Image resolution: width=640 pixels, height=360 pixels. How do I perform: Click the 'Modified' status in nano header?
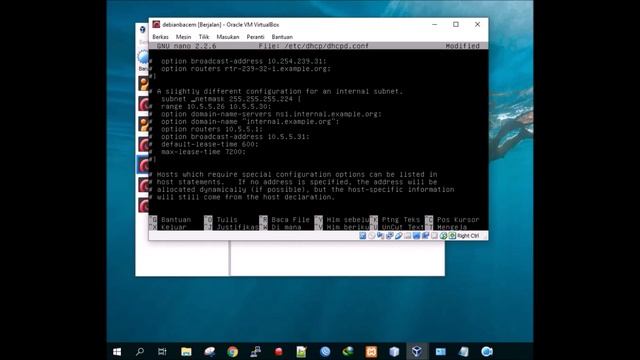[462, 46]
